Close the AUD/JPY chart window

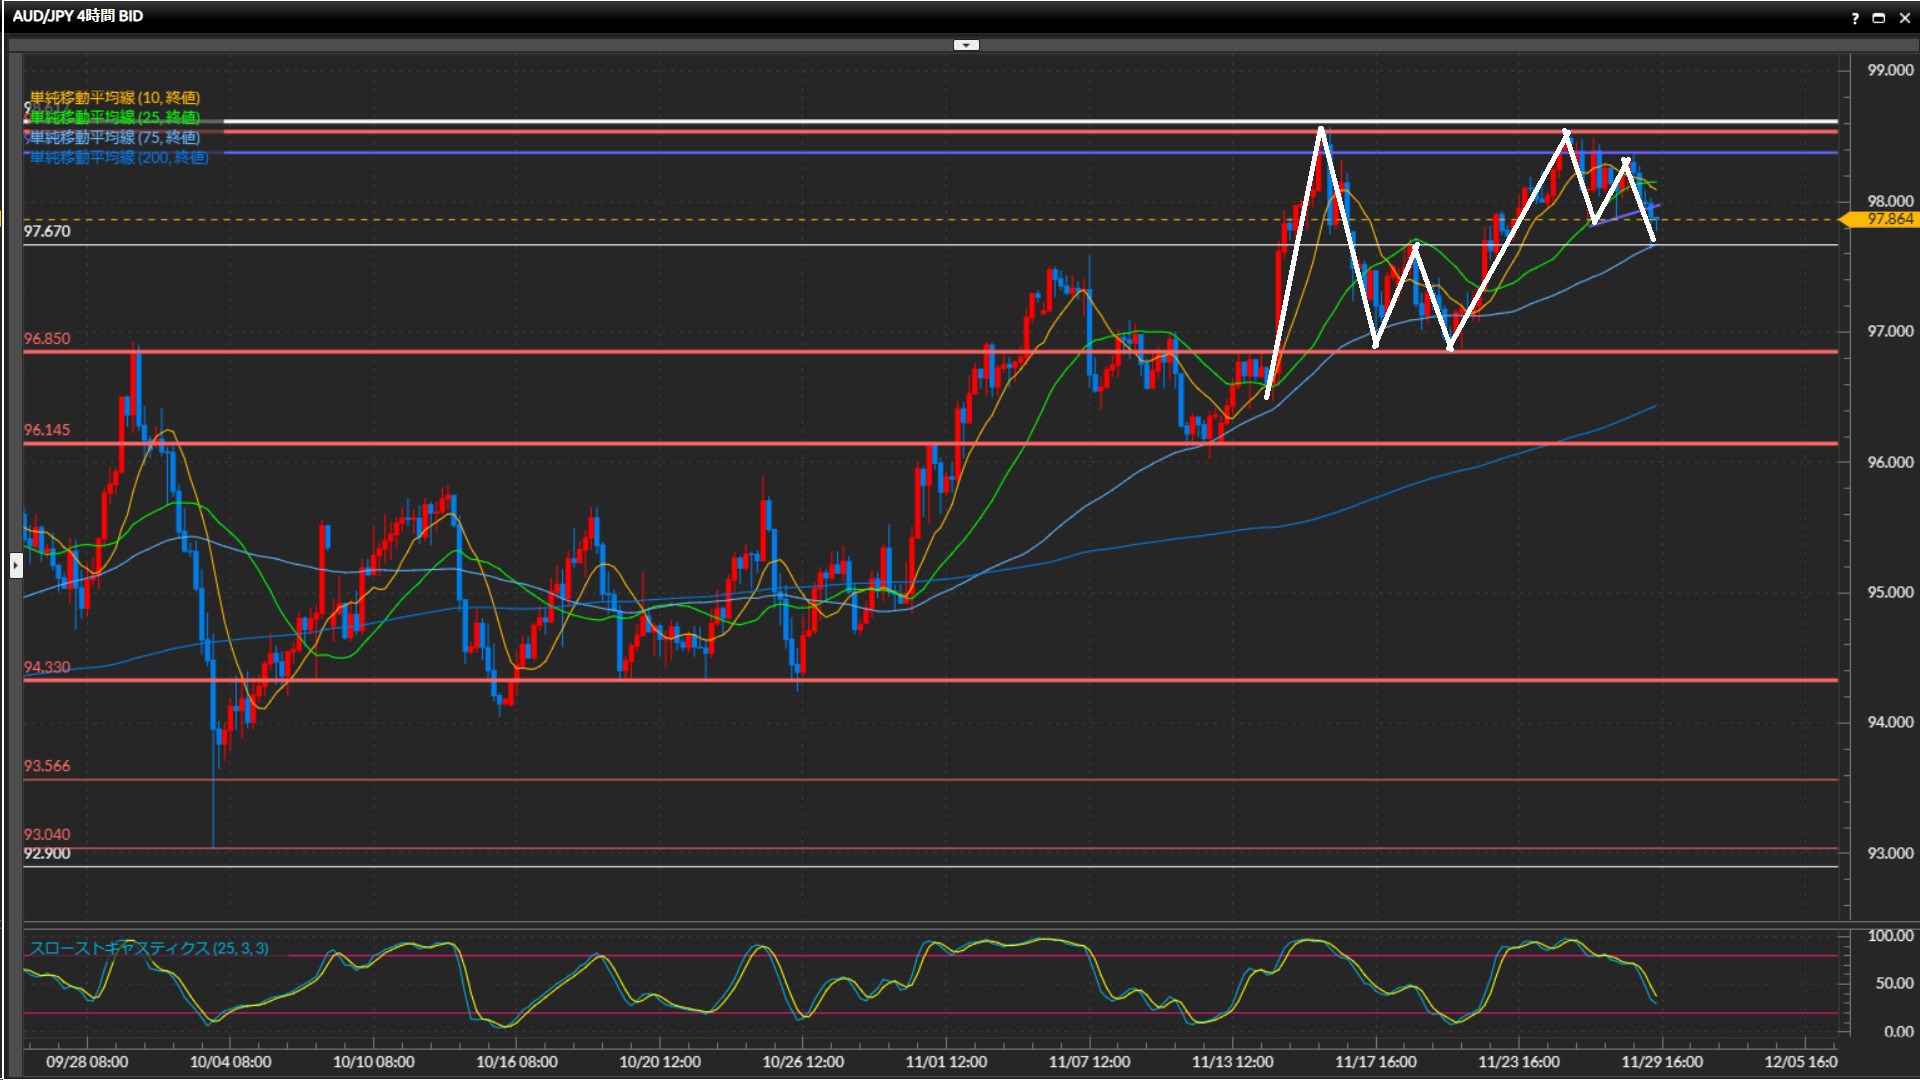[x=1904, y=17]
